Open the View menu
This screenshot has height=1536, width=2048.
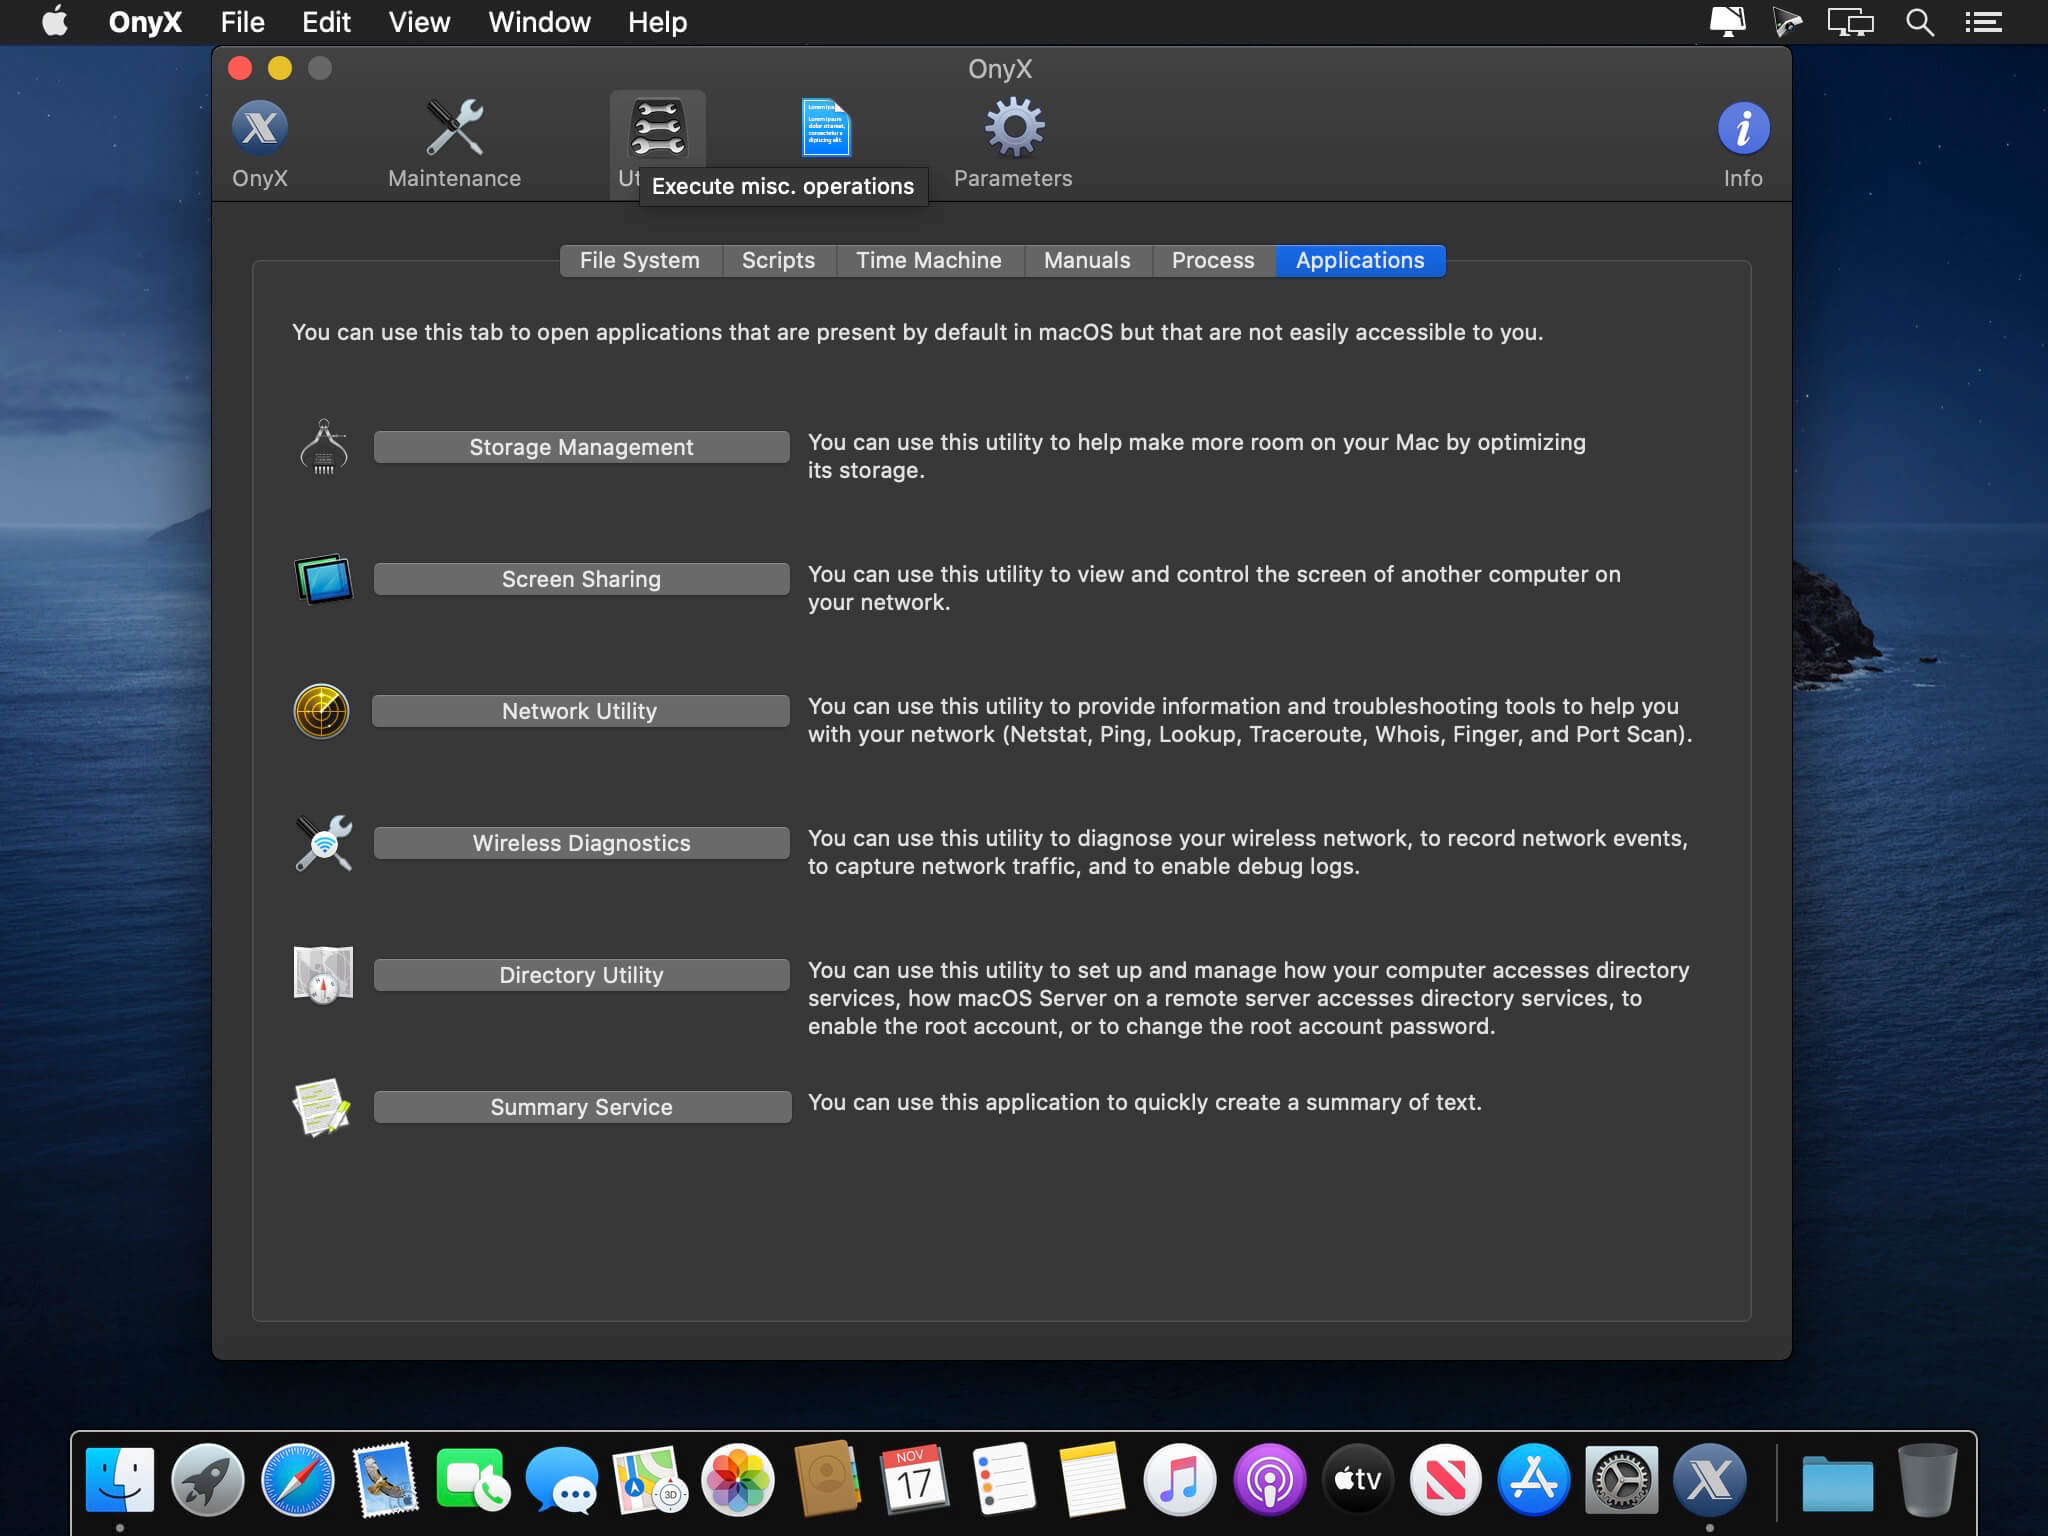click(x=419, y=22)
